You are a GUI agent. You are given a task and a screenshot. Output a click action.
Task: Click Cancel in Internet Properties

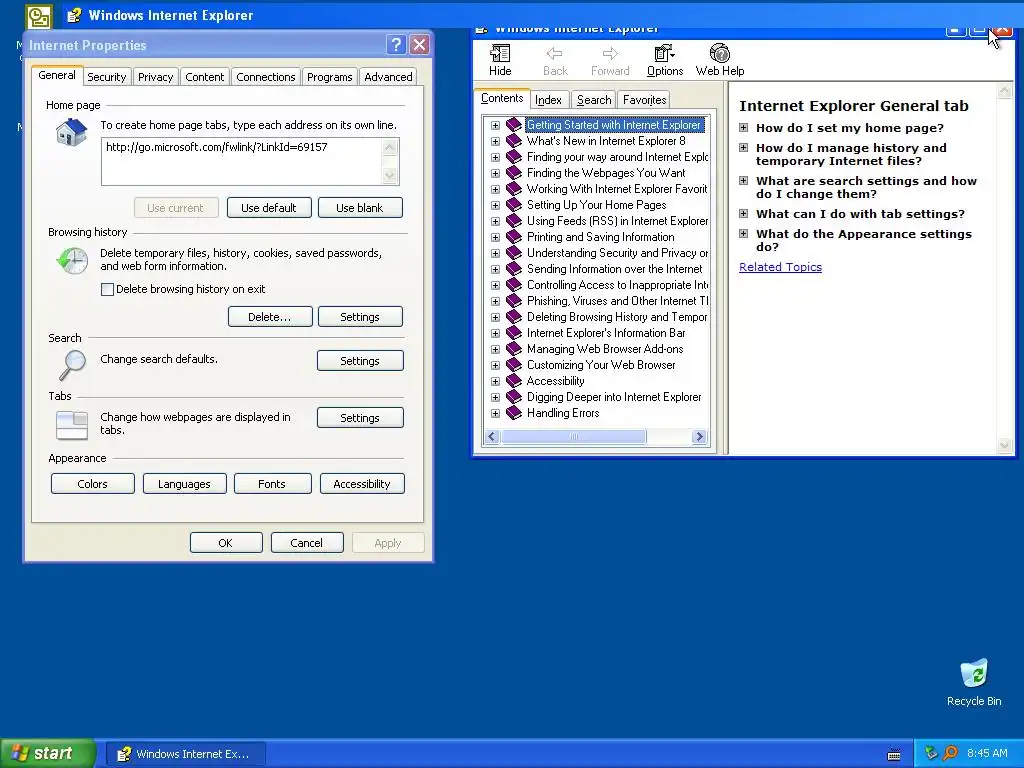pos(306,543)
